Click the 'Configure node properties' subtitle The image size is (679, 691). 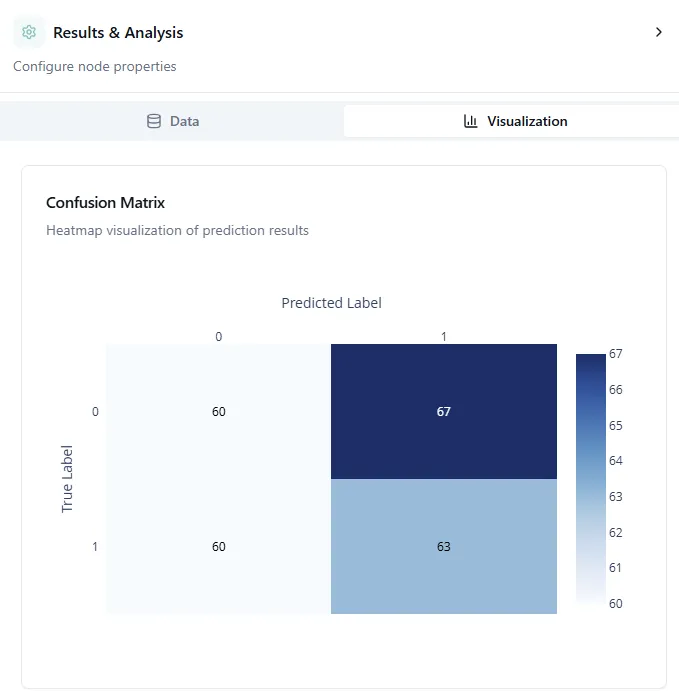(x=95, y=67)
